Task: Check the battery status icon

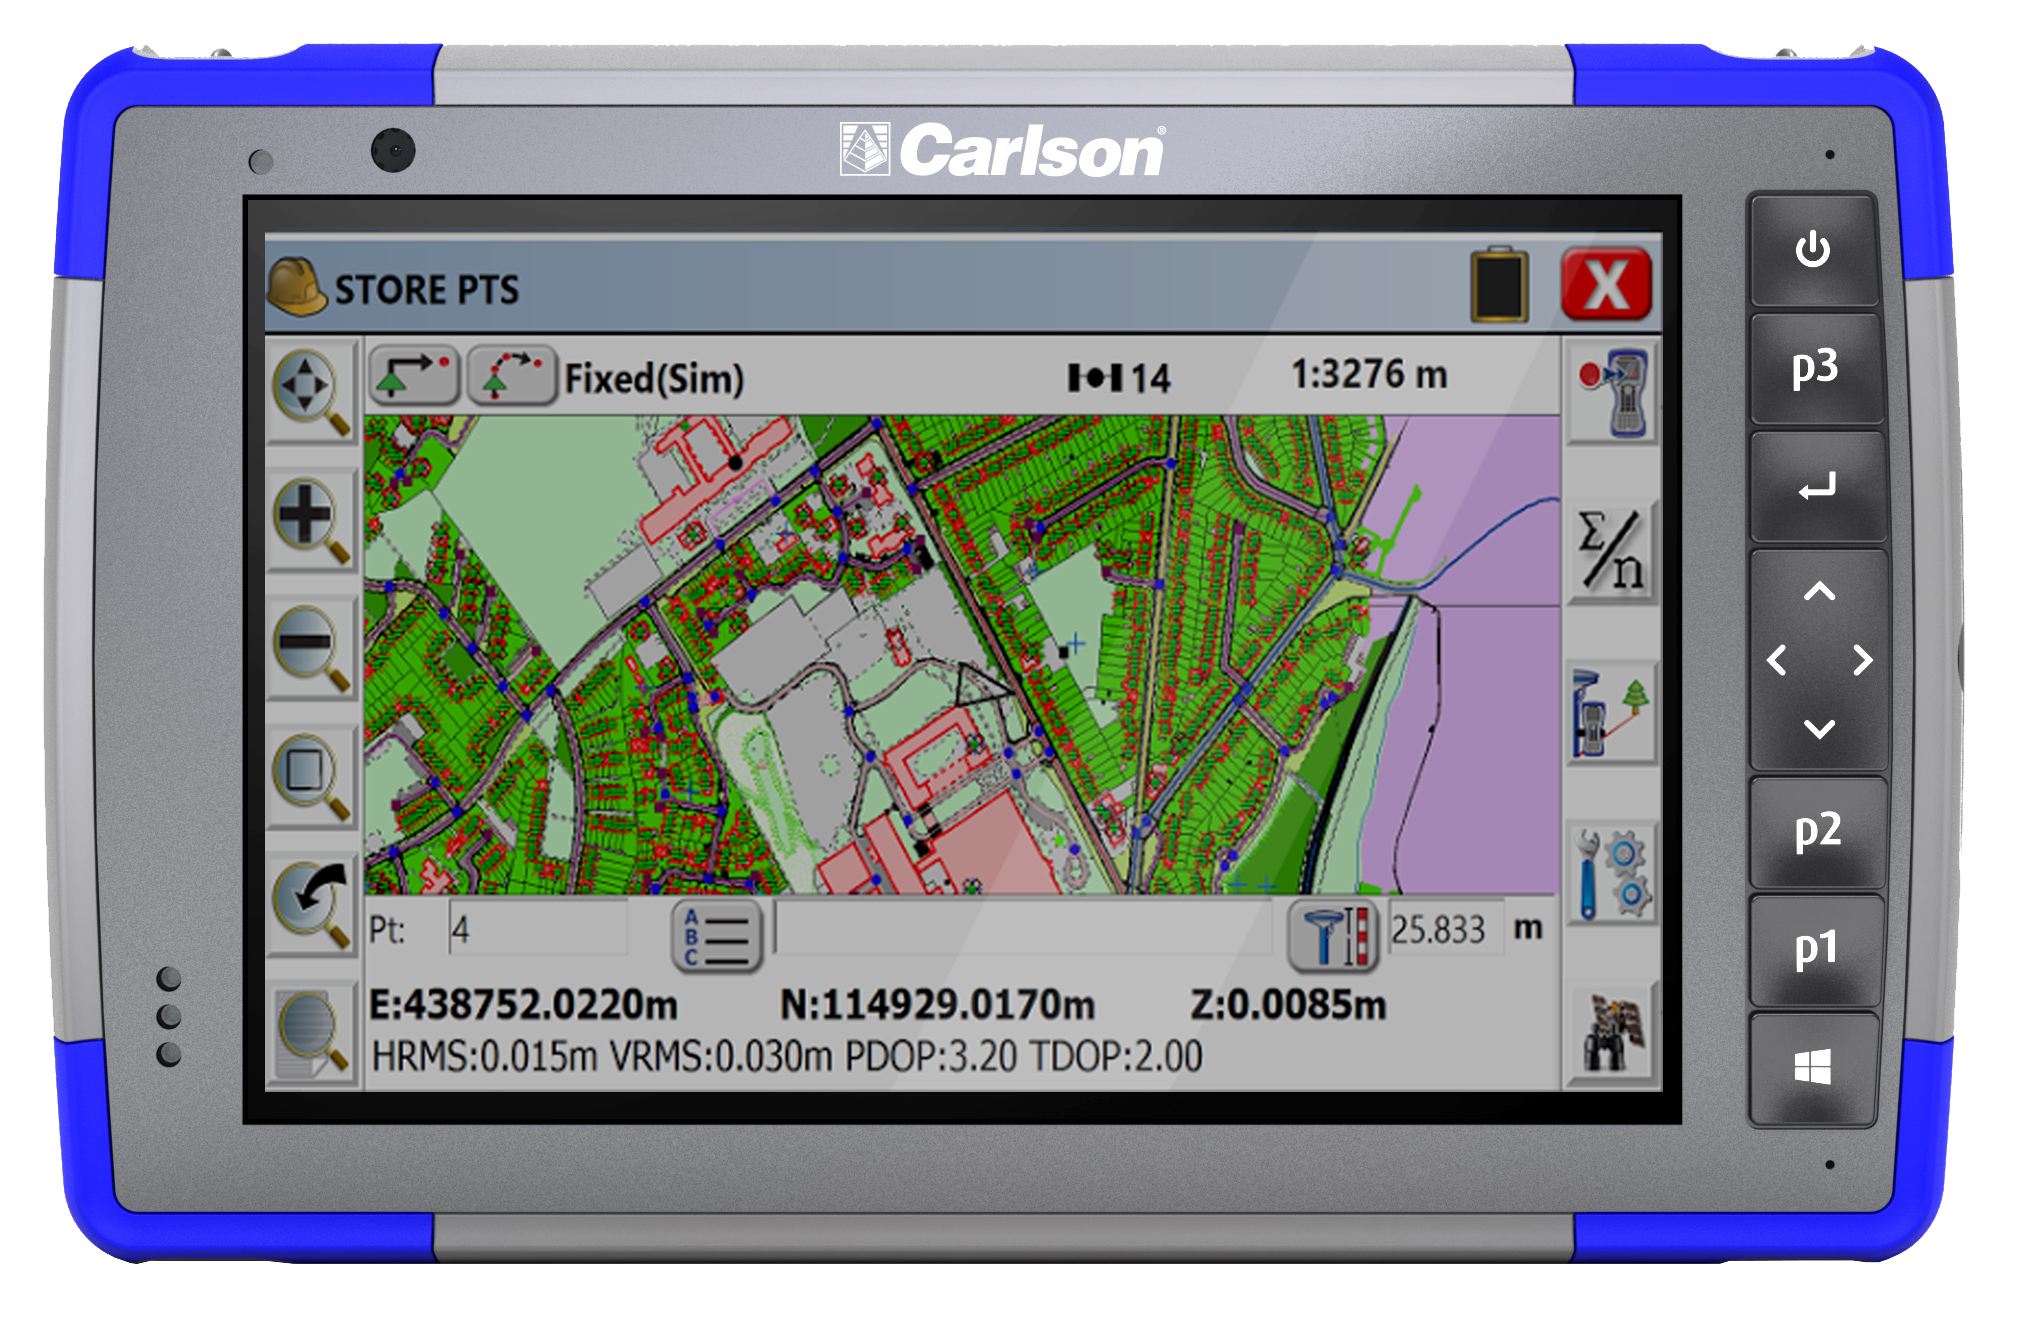Action: pos(1499,285)
